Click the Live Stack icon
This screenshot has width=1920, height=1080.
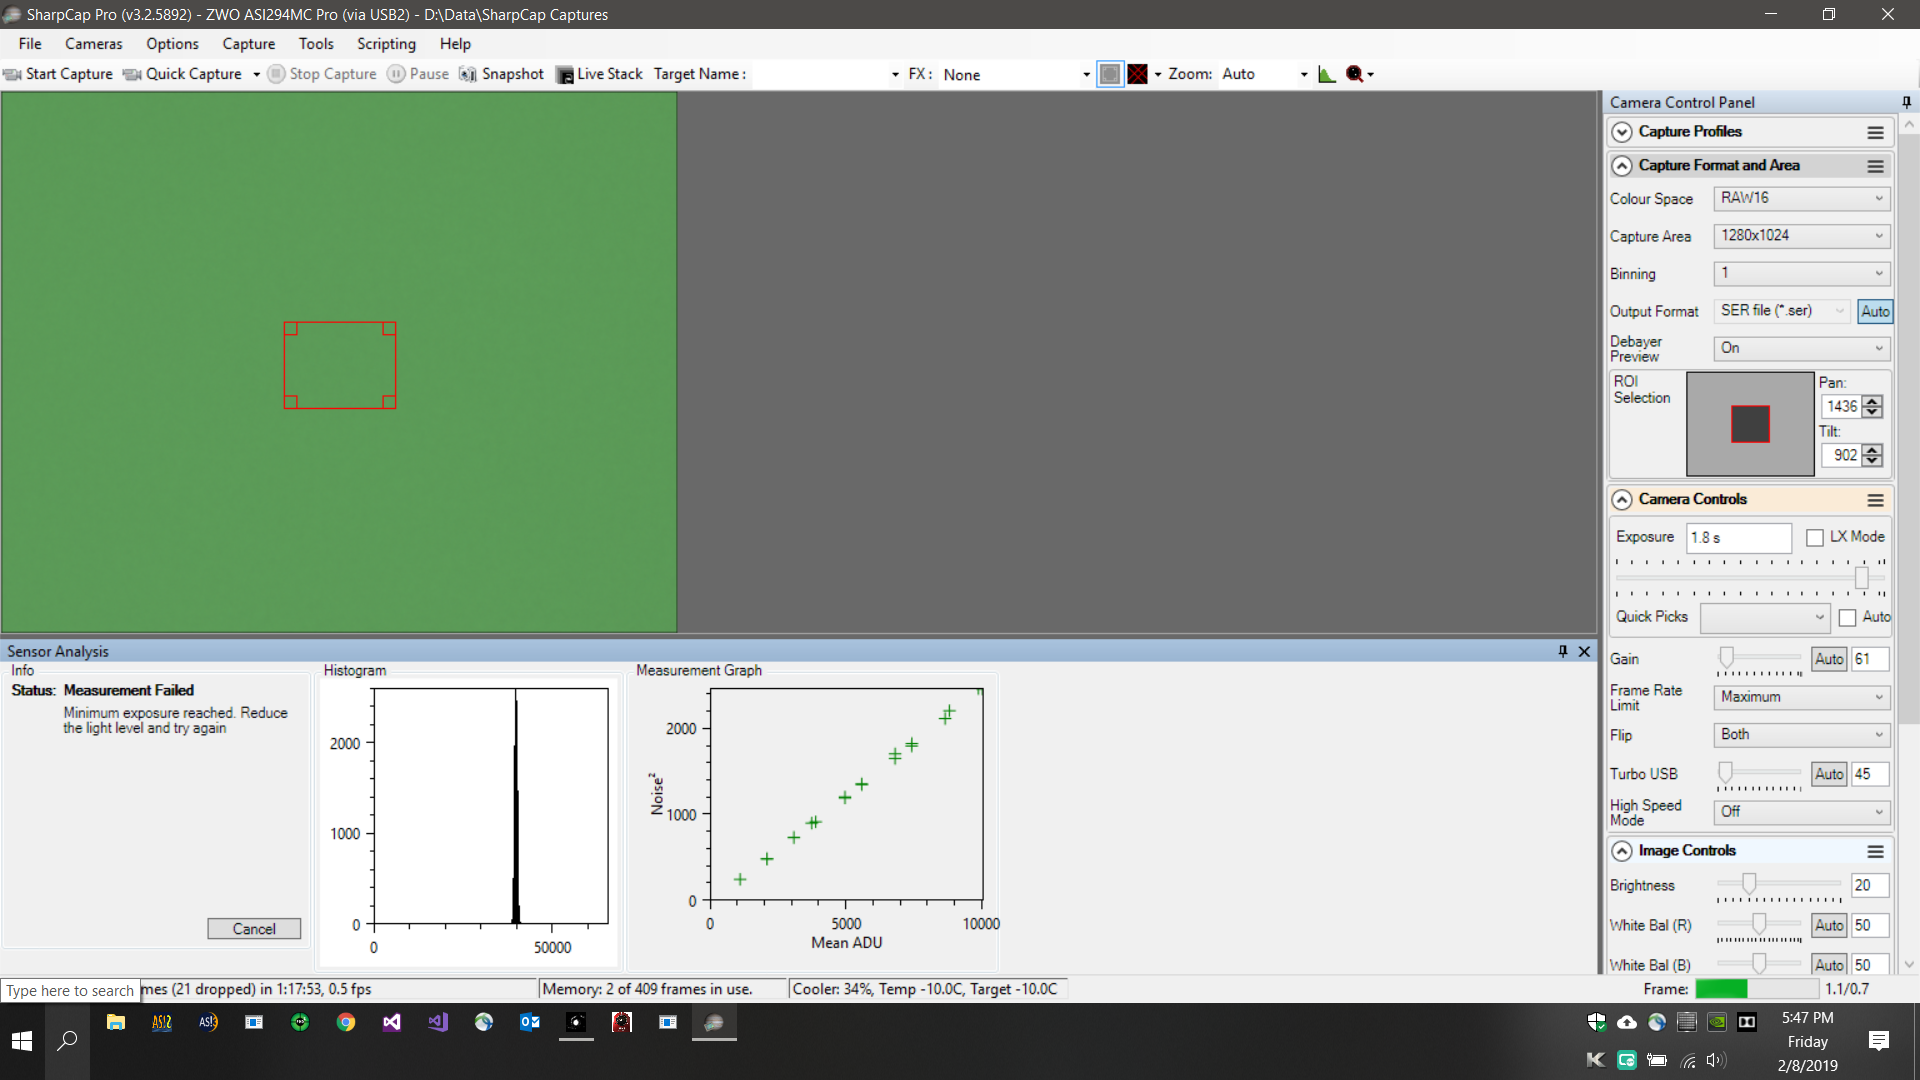[563, 74]
